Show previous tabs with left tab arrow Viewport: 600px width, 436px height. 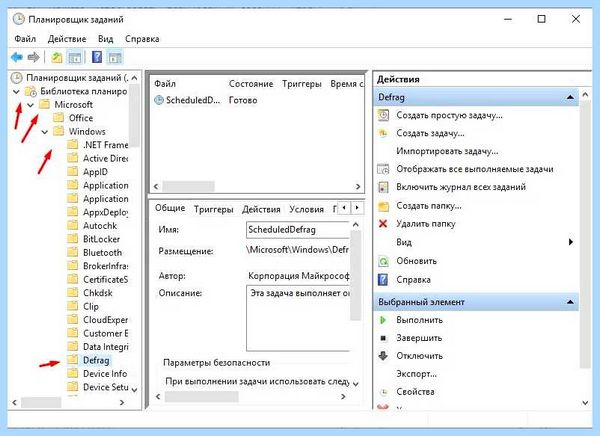[x=344, y=208]
